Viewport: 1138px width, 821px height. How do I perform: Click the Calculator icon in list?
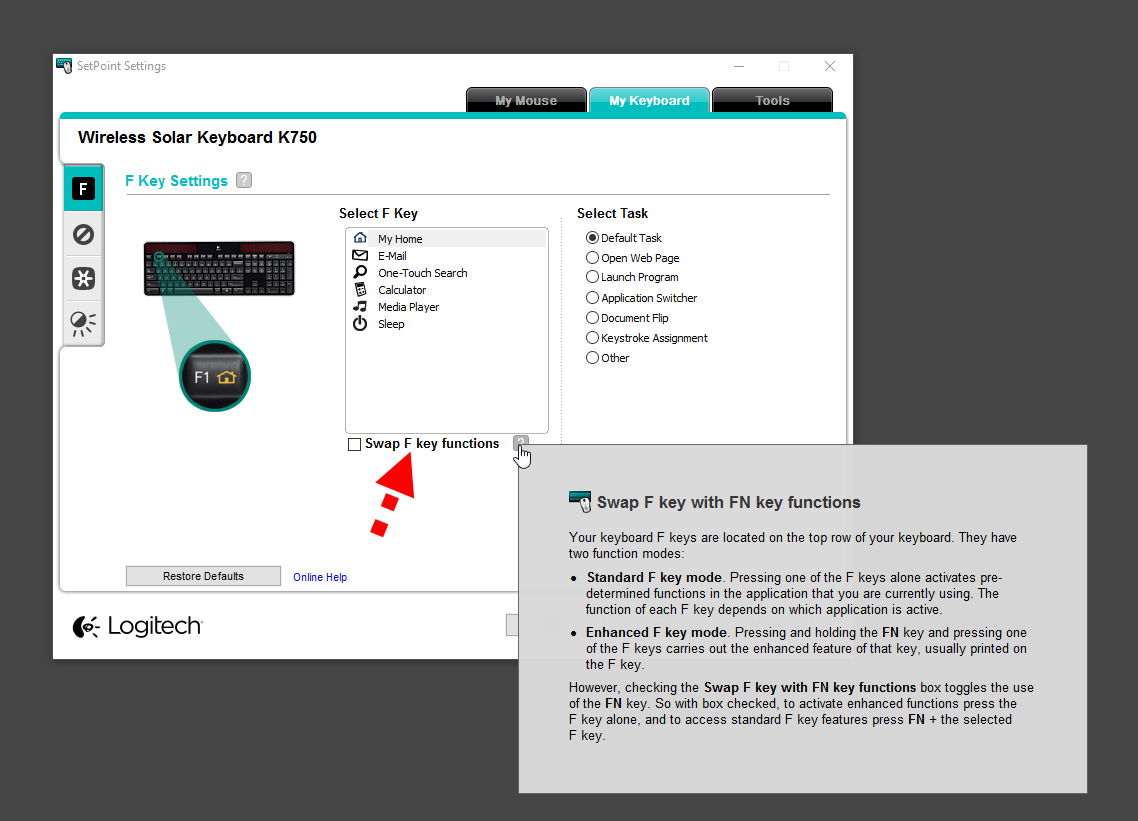click(x=360, y=290)
